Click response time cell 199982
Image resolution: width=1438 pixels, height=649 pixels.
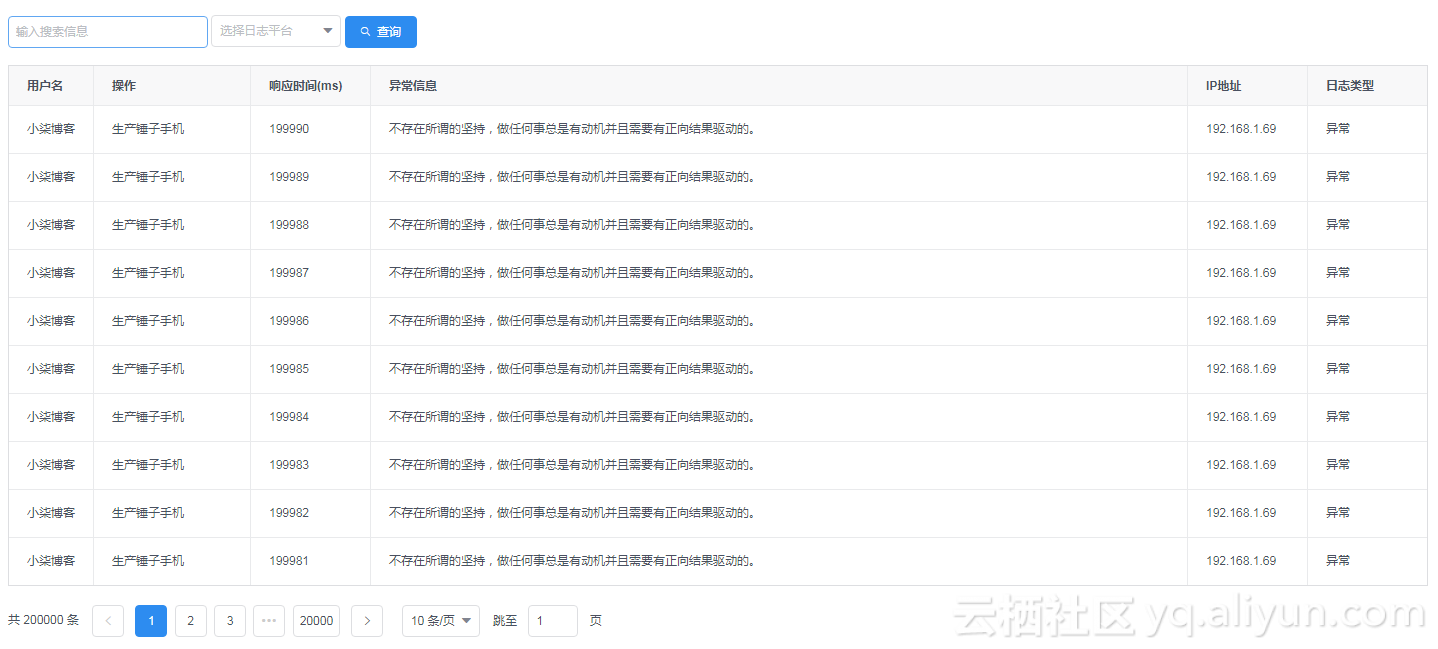(289, 513)
